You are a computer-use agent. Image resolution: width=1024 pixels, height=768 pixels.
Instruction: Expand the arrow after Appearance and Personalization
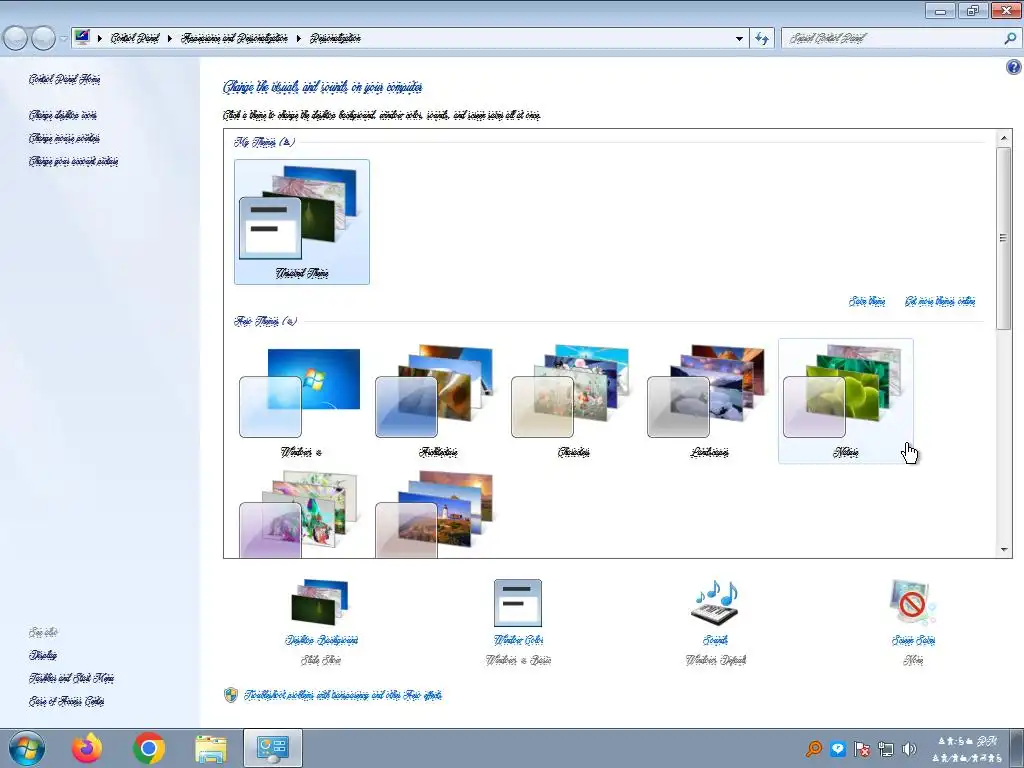(298, 39)
